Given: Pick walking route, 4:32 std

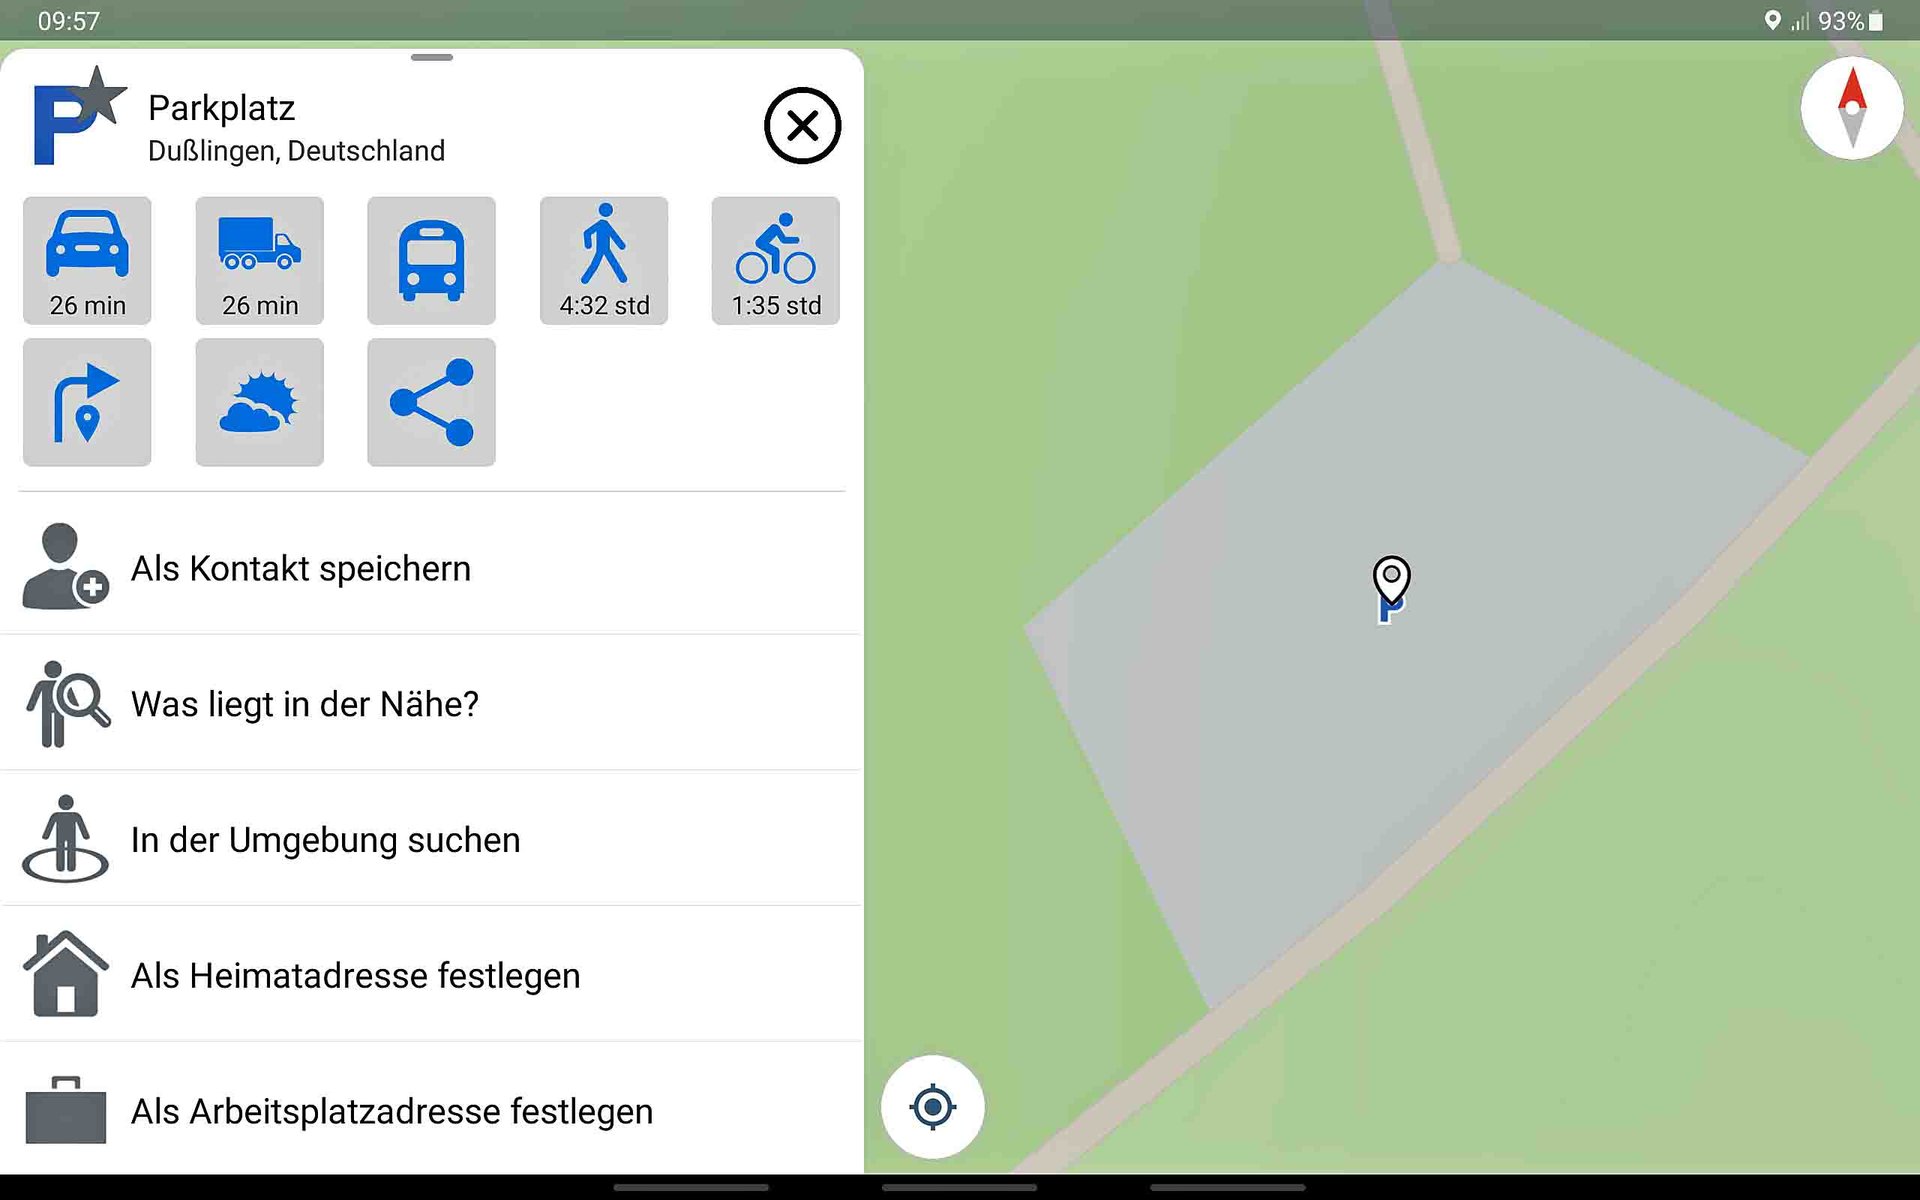Looking at the screenshot, I should (604, 260).
